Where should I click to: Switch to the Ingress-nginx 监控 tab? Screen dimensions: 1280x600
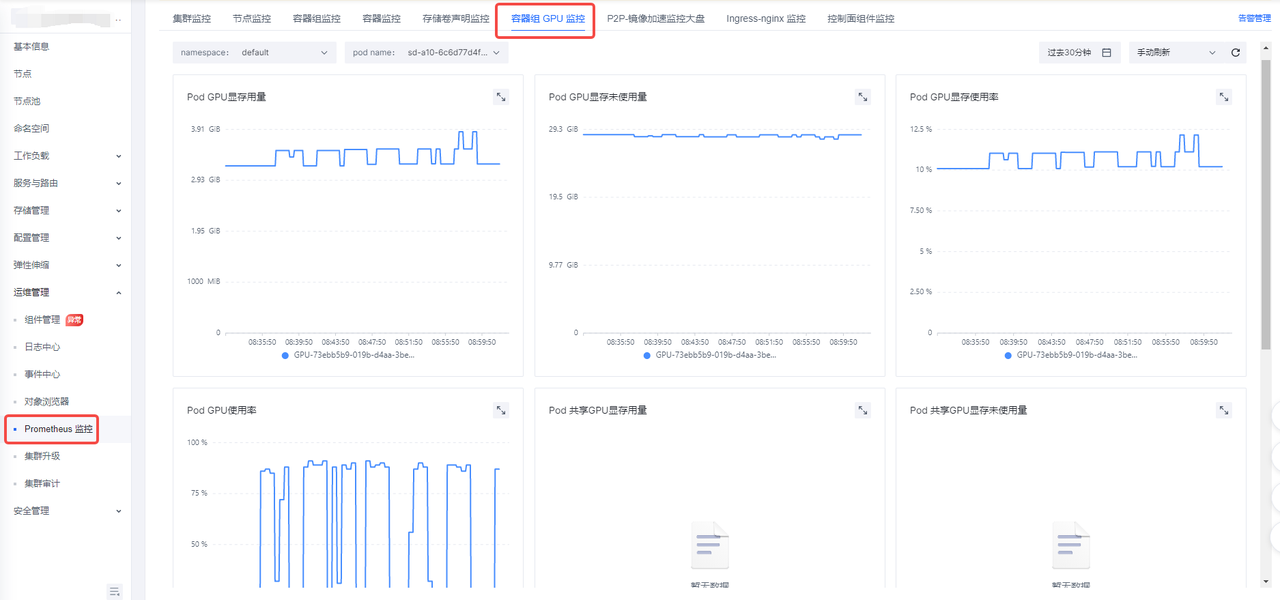pyautogui.click(x=765, y=19)
